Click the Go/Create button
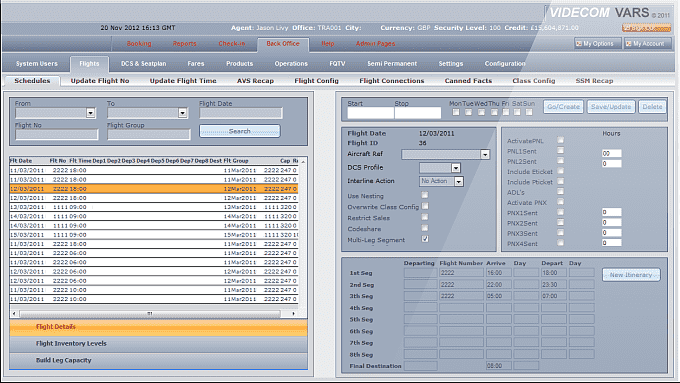Viewport: 680px width, 383px height. point(563,107)
